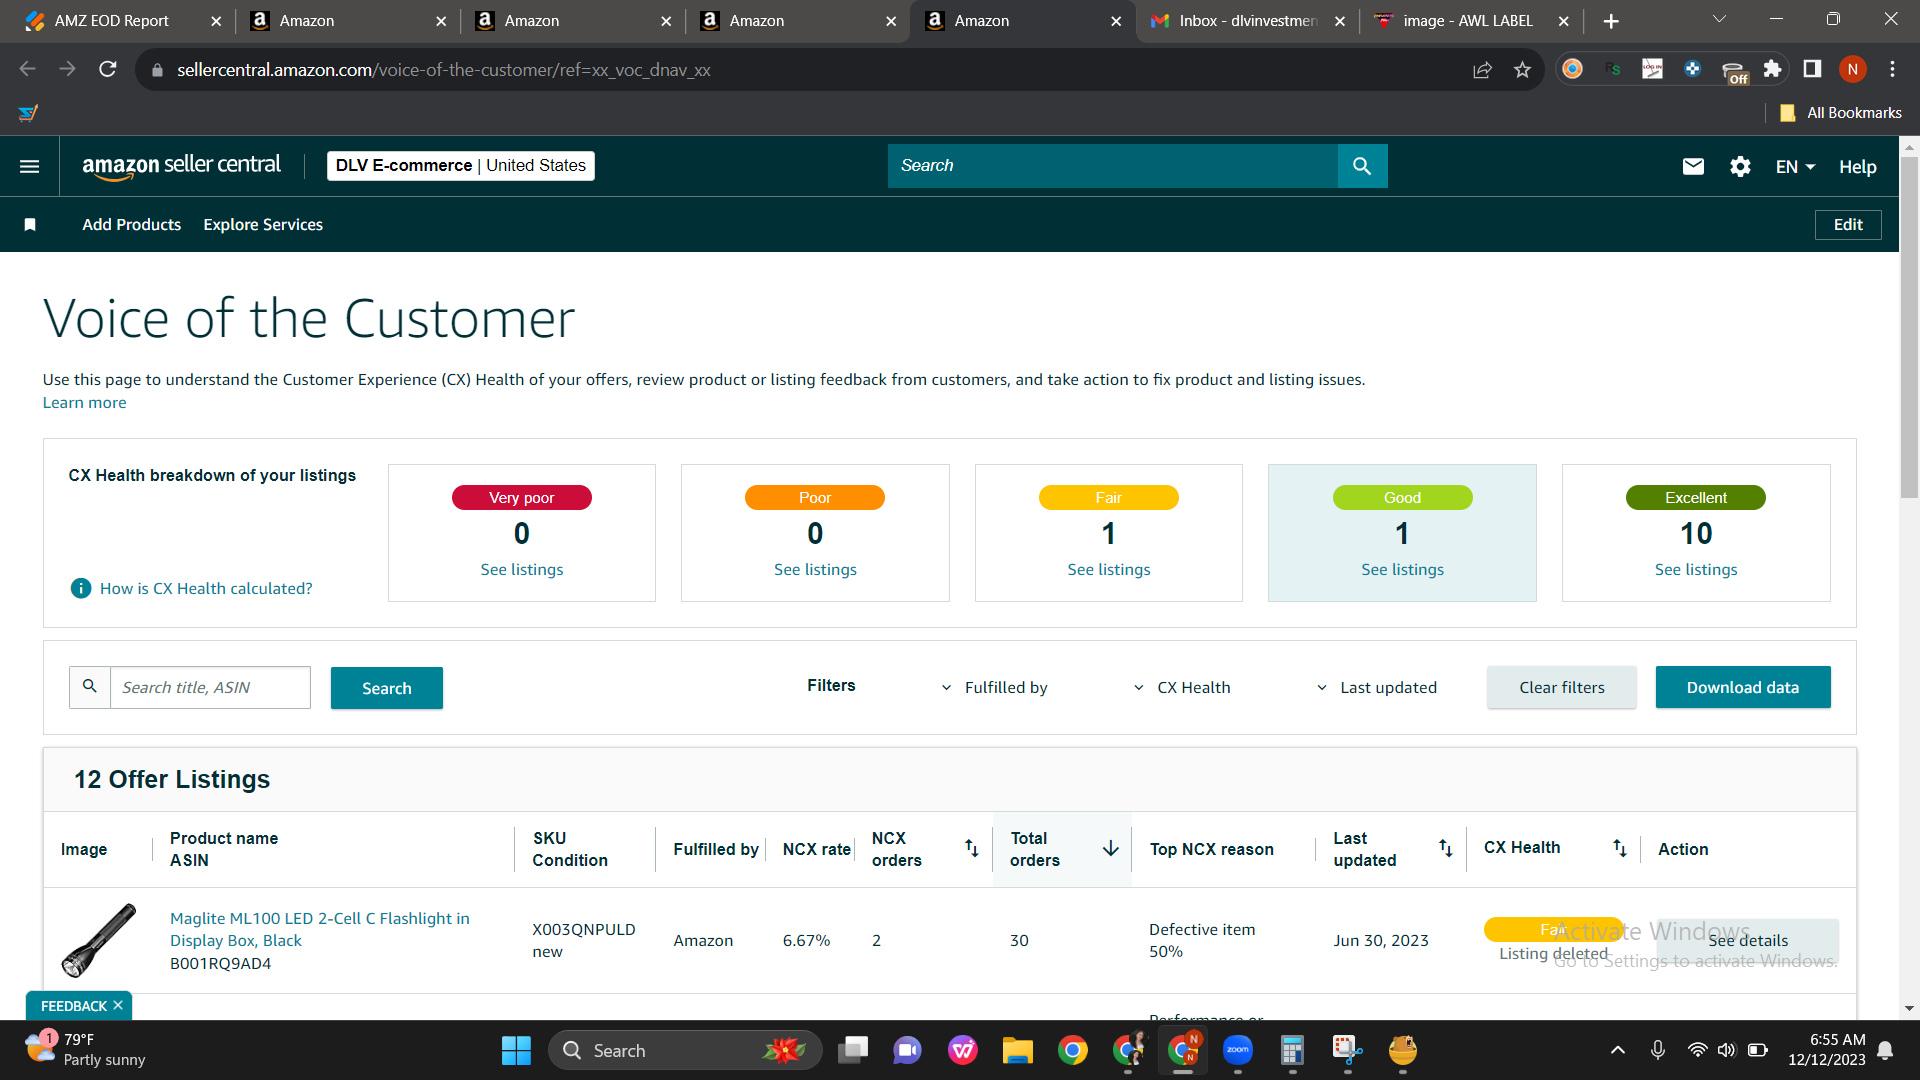The width and height of the screenshot is (1920, 1080).
Task: Click the CX Health info icon
Action: (x=81, y=589)
